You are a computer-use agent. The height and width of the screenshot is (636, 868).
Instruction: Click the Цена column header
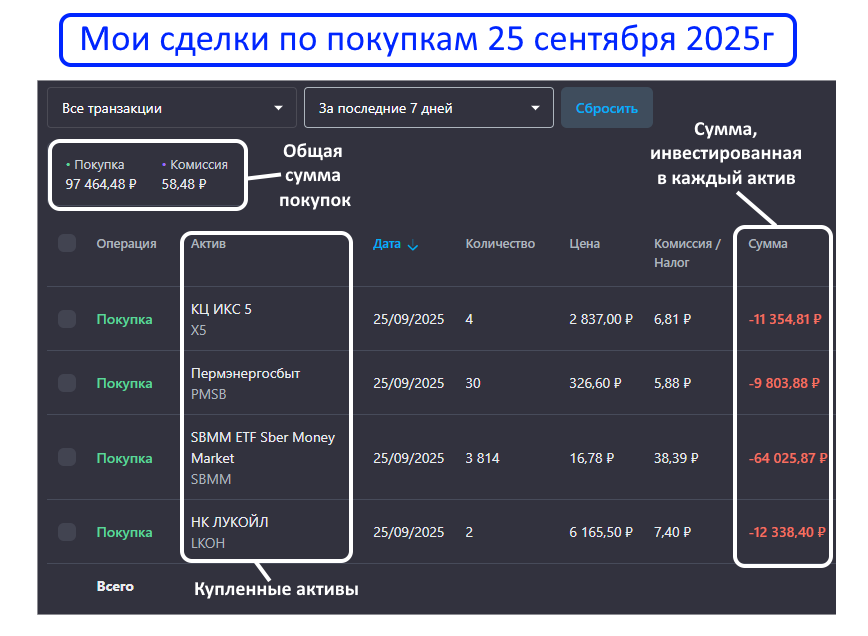click(x=584, y=244)
